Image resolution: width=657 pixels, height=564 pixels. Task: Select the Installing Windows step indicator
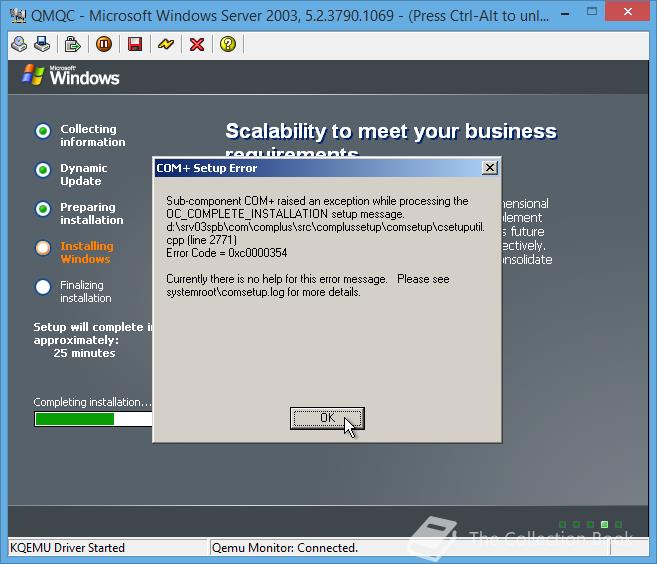[x=43, y=248]
